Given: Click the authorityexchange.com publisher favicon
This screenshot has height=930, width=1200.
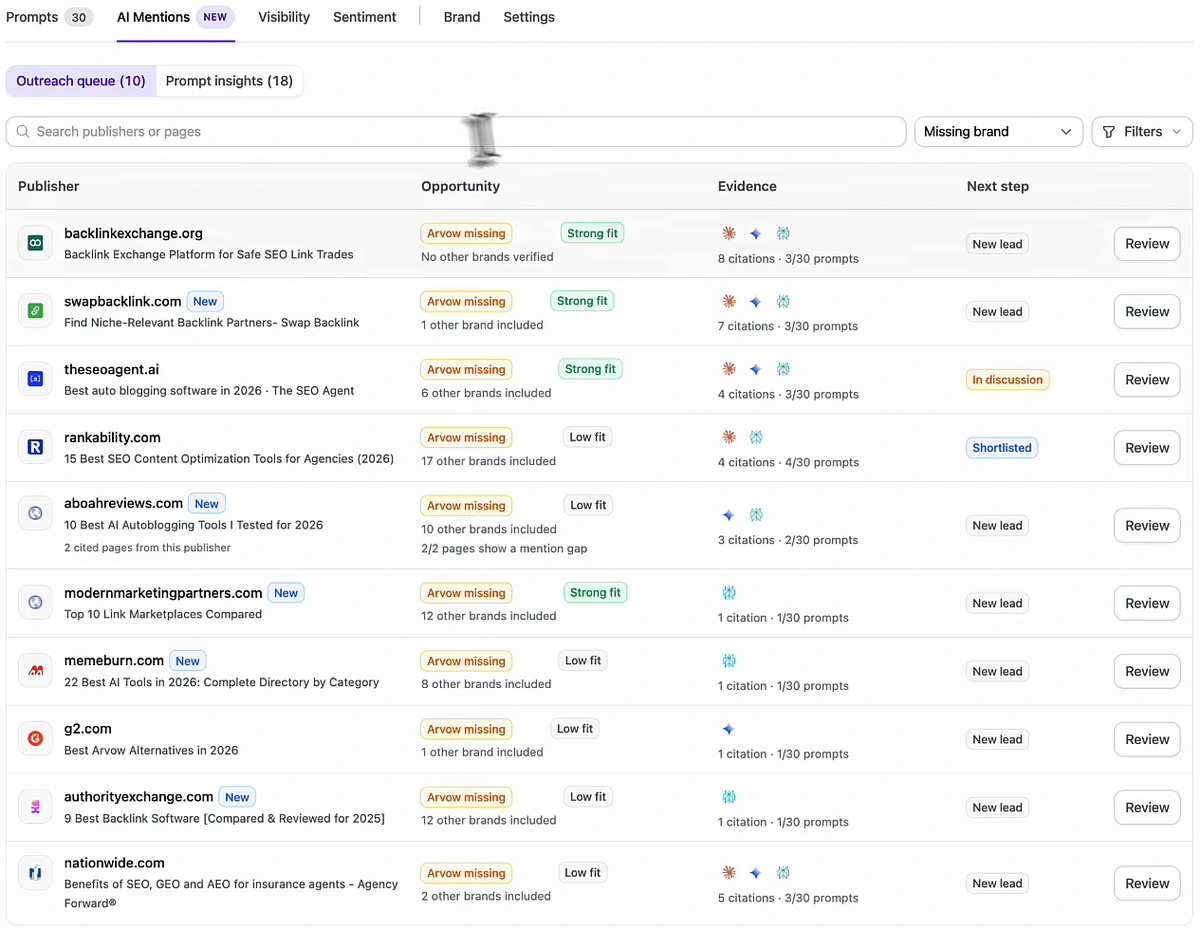Looking at the screenshot, I should coord(35,806).
